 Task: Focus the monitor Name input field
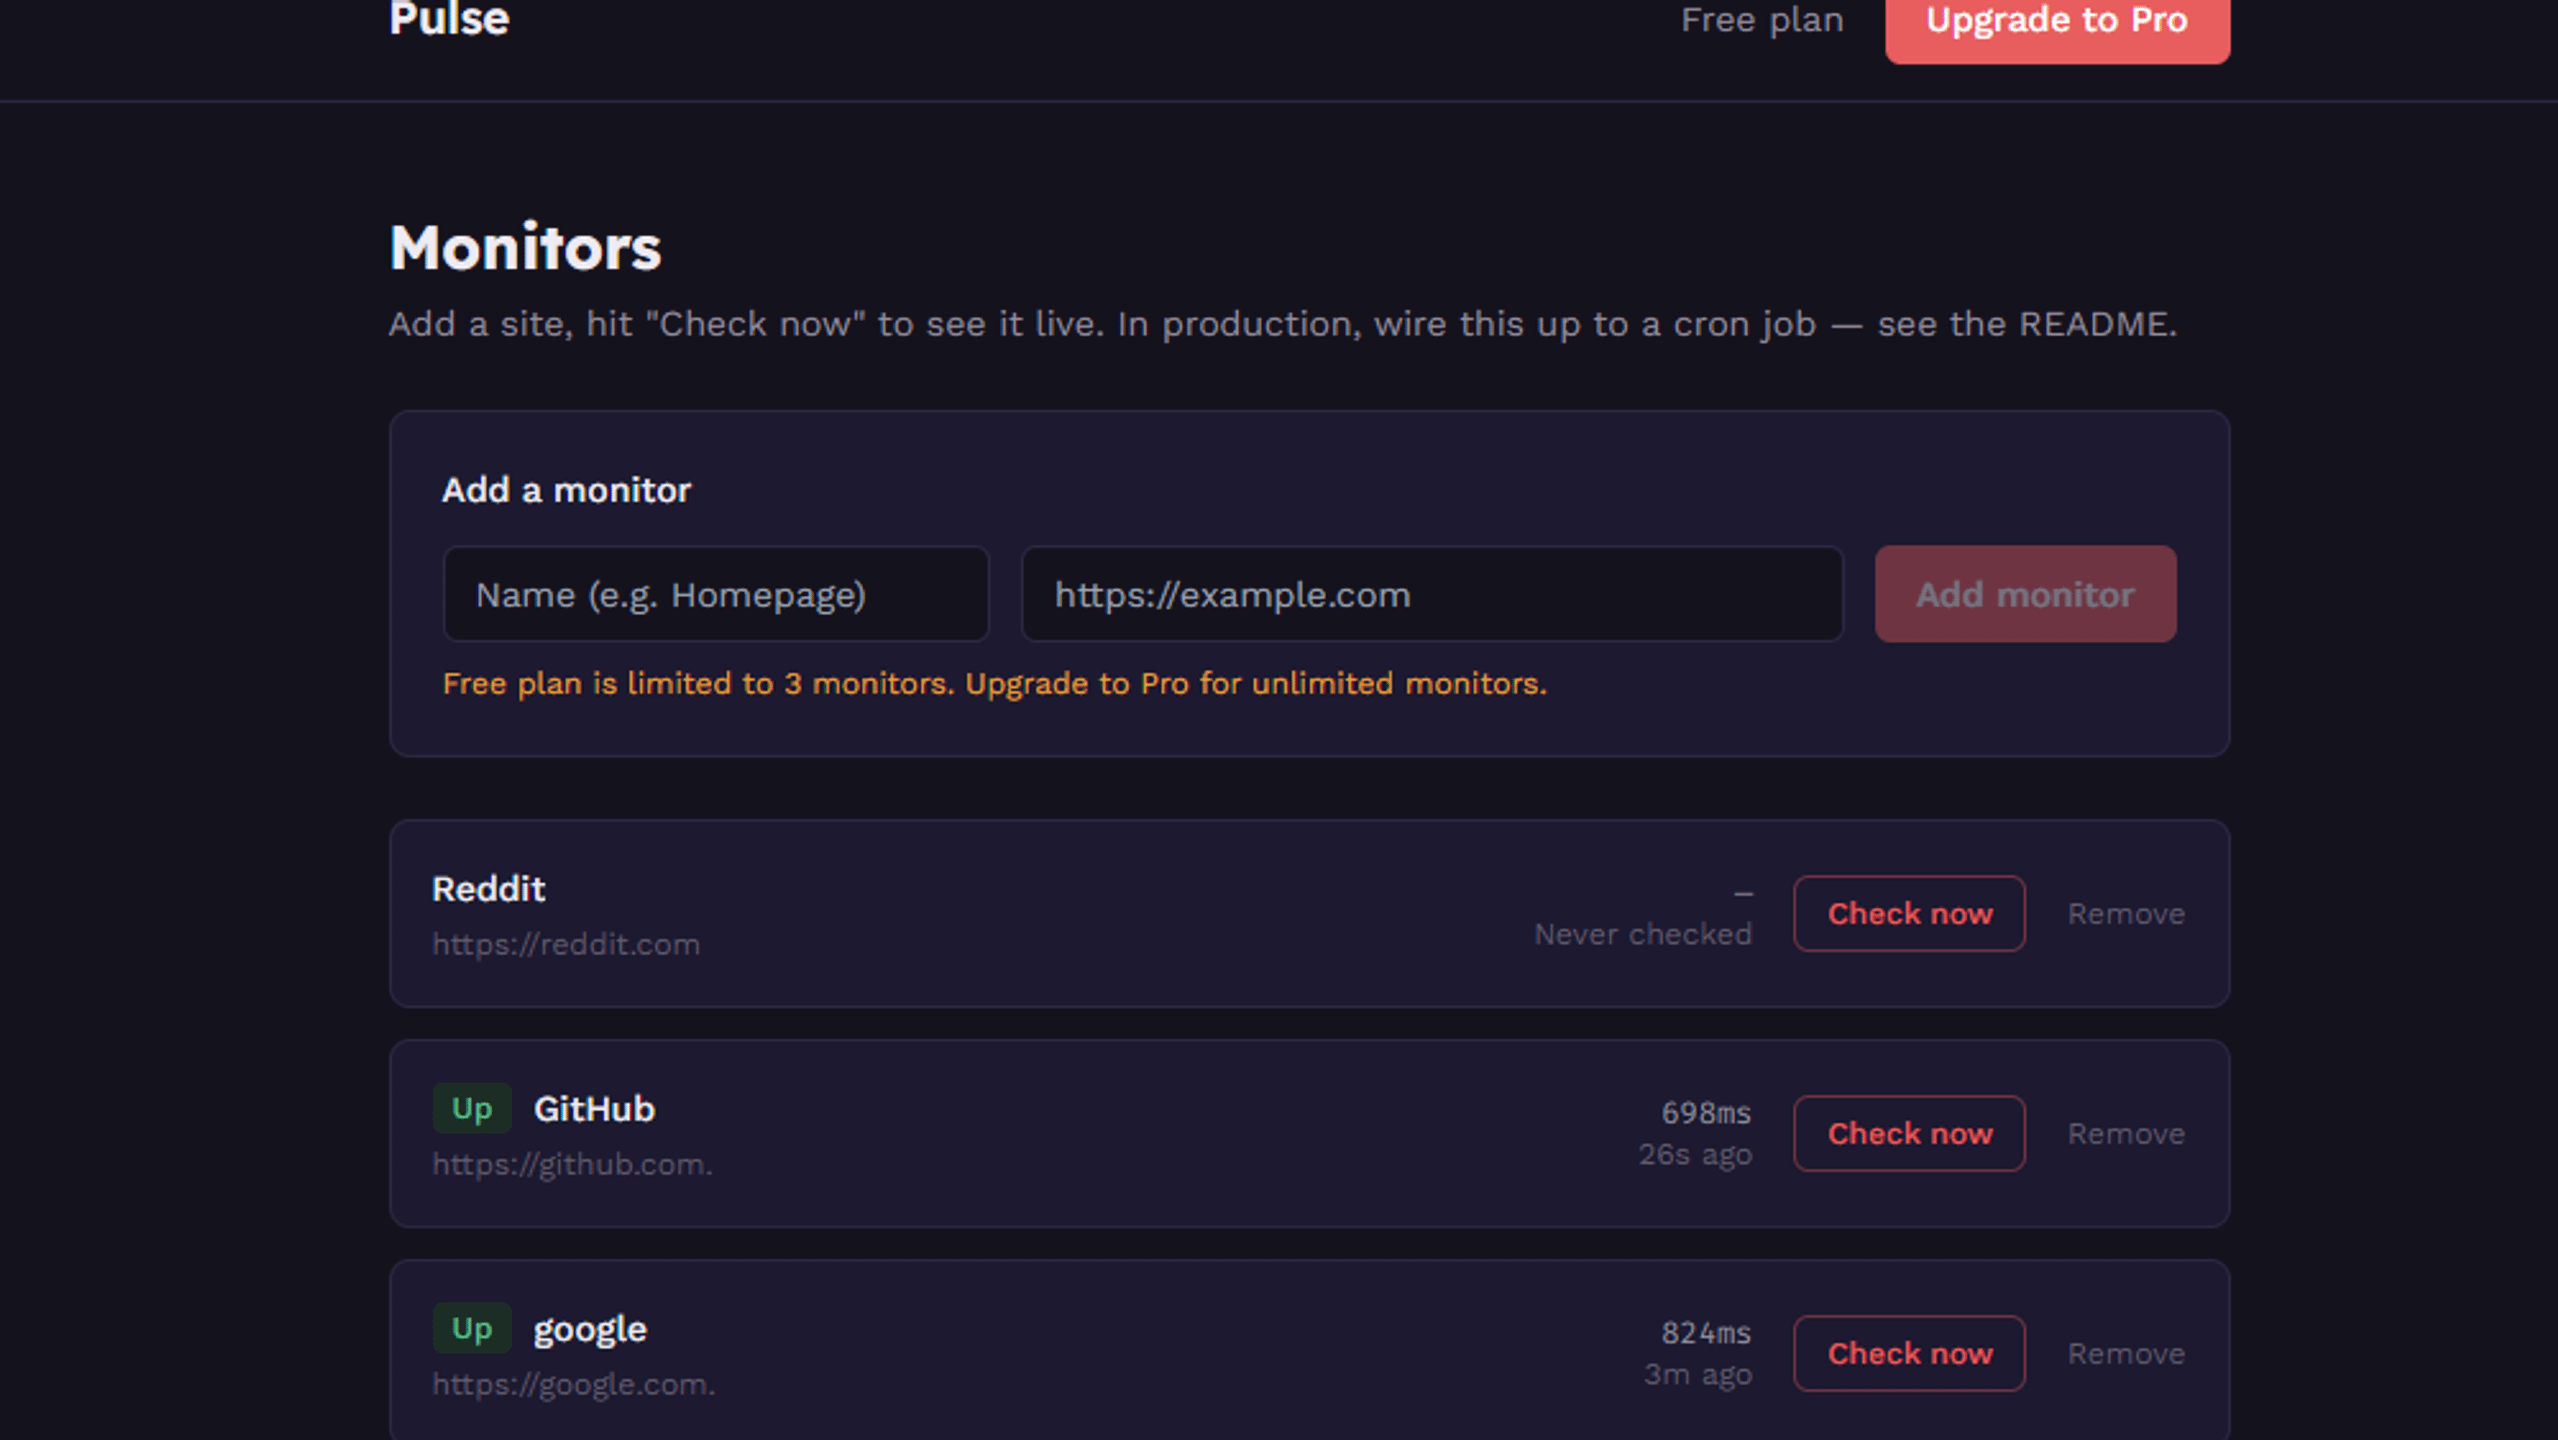(x=716, y=594)
